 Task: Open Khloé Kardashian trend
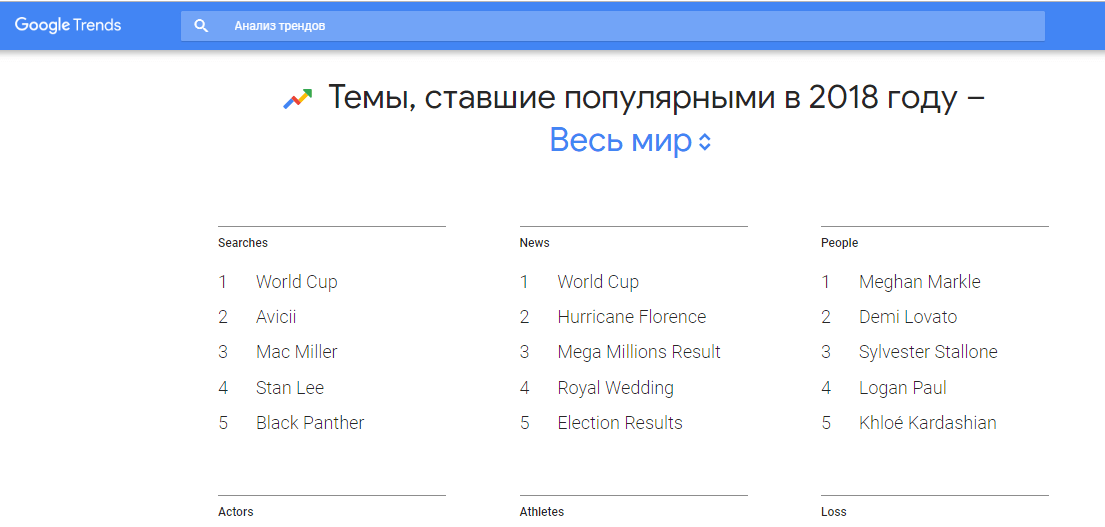click(x=927, y=423)
